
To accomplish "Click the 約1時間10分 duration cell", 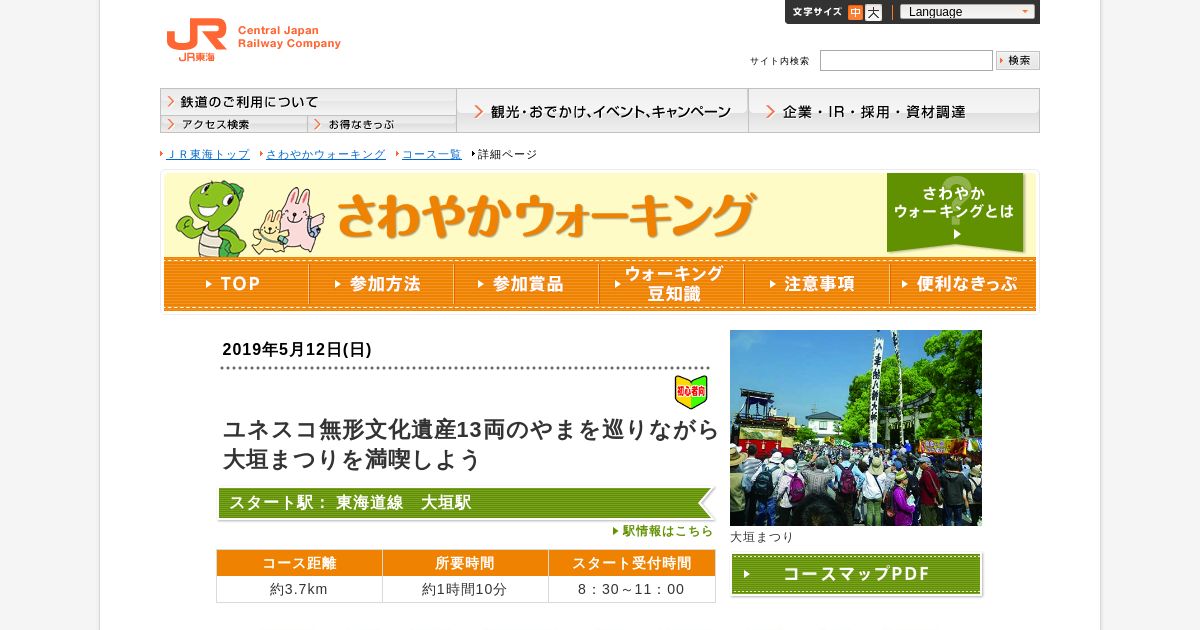I will click(465, 589).
